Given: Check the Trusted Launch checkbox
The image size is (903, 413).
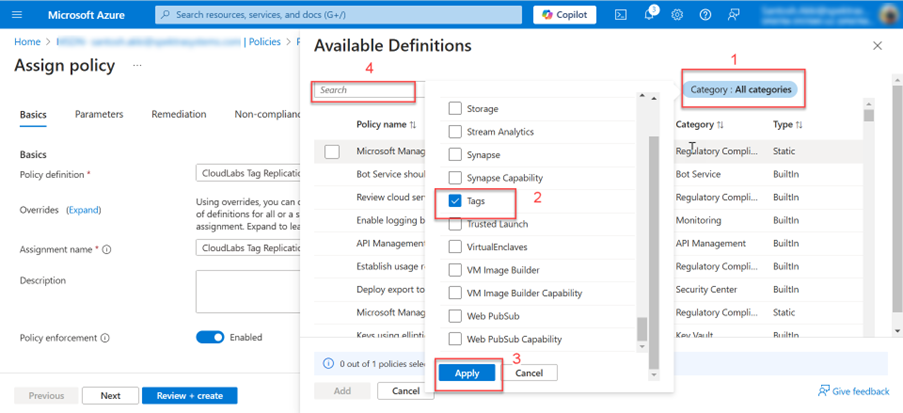Looking at the screenshot, I should (455, 223).
